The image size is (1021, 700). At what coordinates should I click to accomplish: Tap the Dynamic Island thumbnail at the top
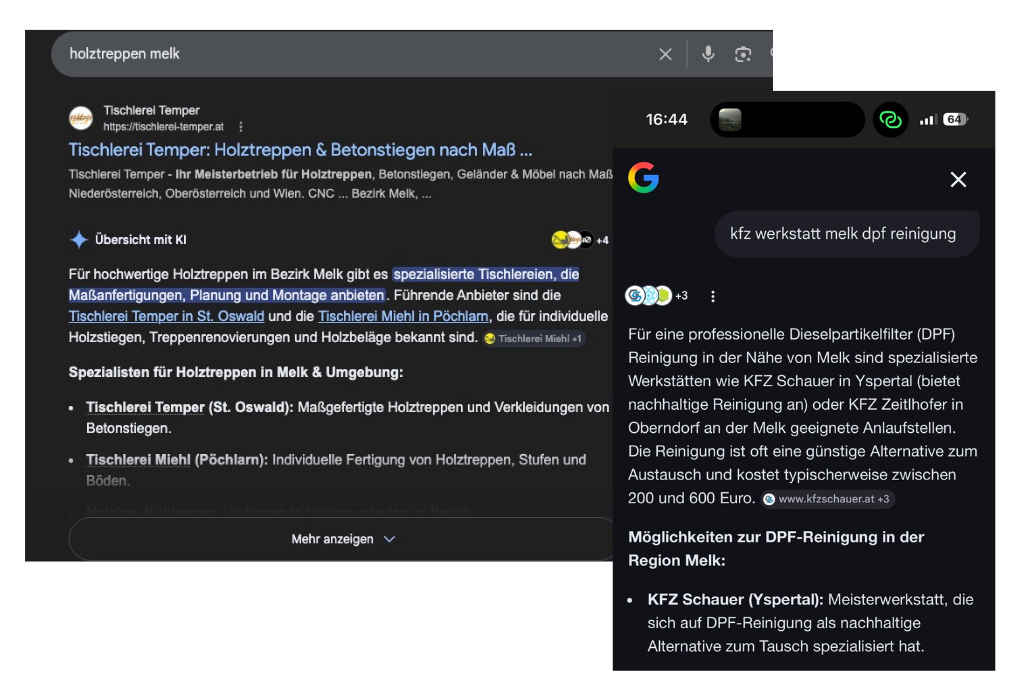click(x=730, y=119)
